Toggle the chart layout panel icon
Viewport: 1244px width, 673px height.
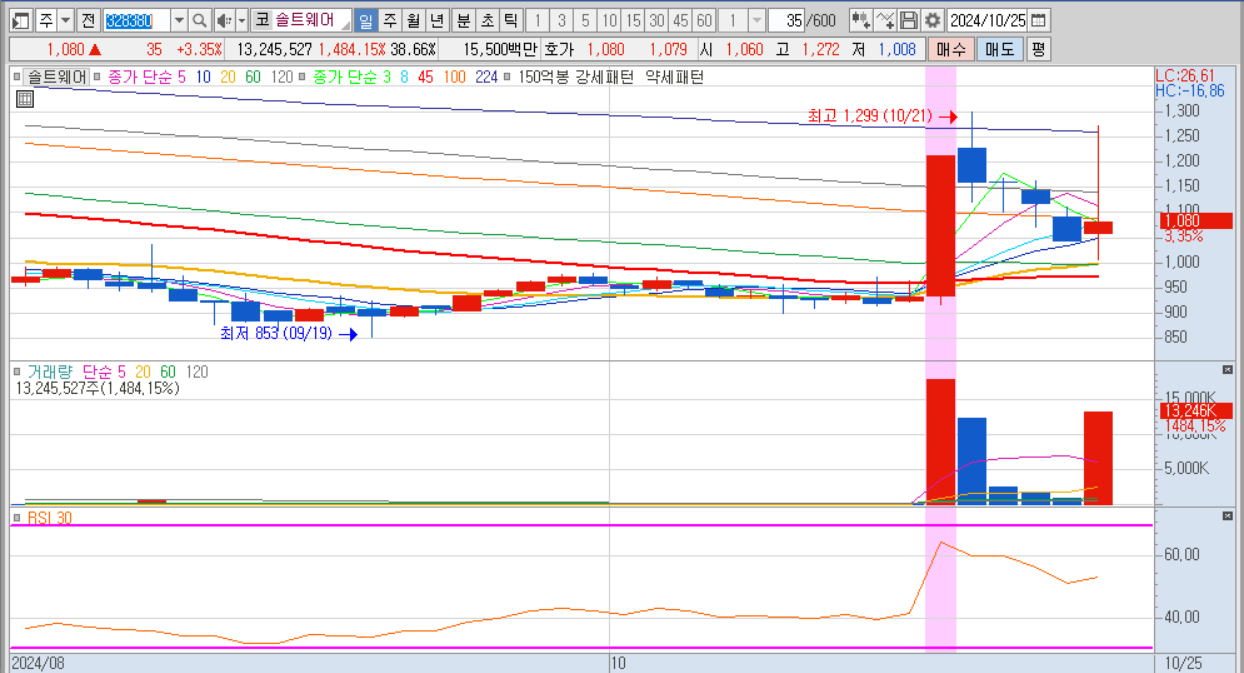(x=21, y=20)
